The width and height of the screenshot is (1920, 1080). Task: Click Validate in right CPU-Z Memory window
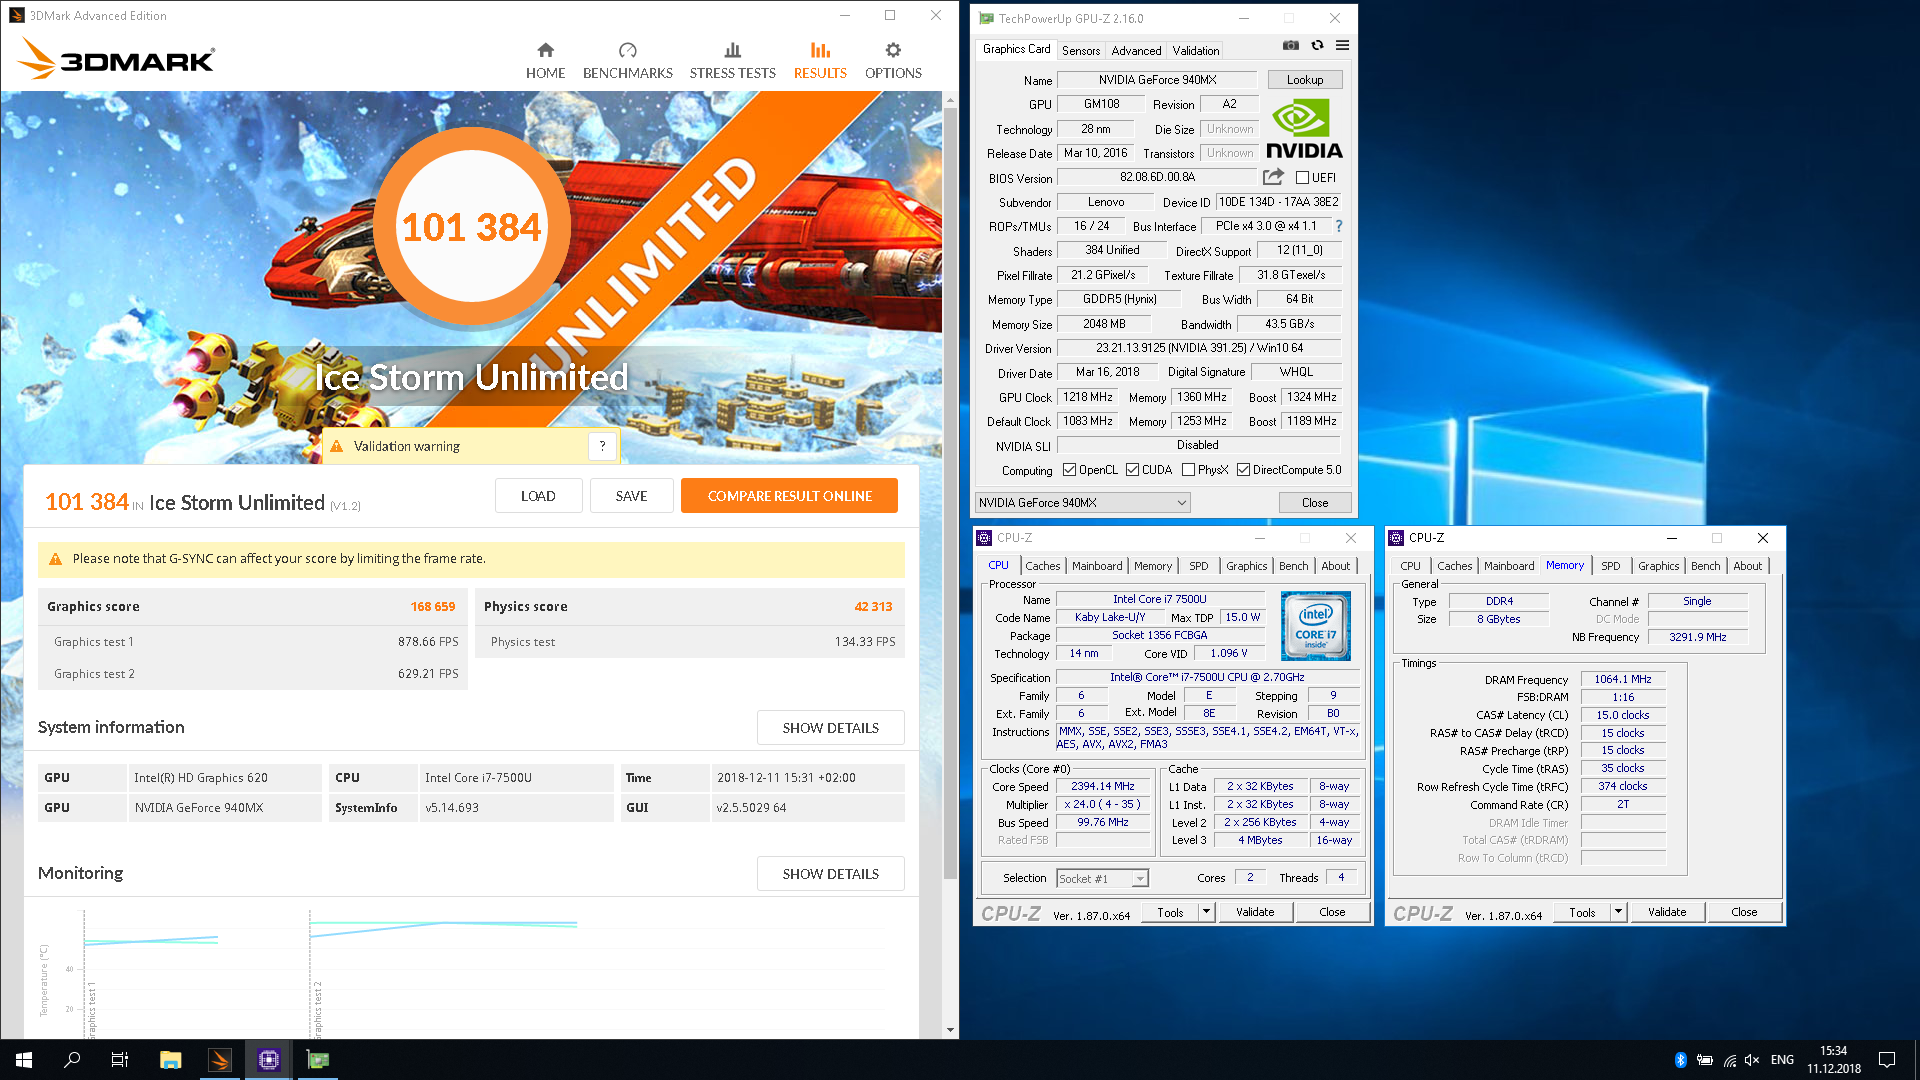tap(1667, 912)
